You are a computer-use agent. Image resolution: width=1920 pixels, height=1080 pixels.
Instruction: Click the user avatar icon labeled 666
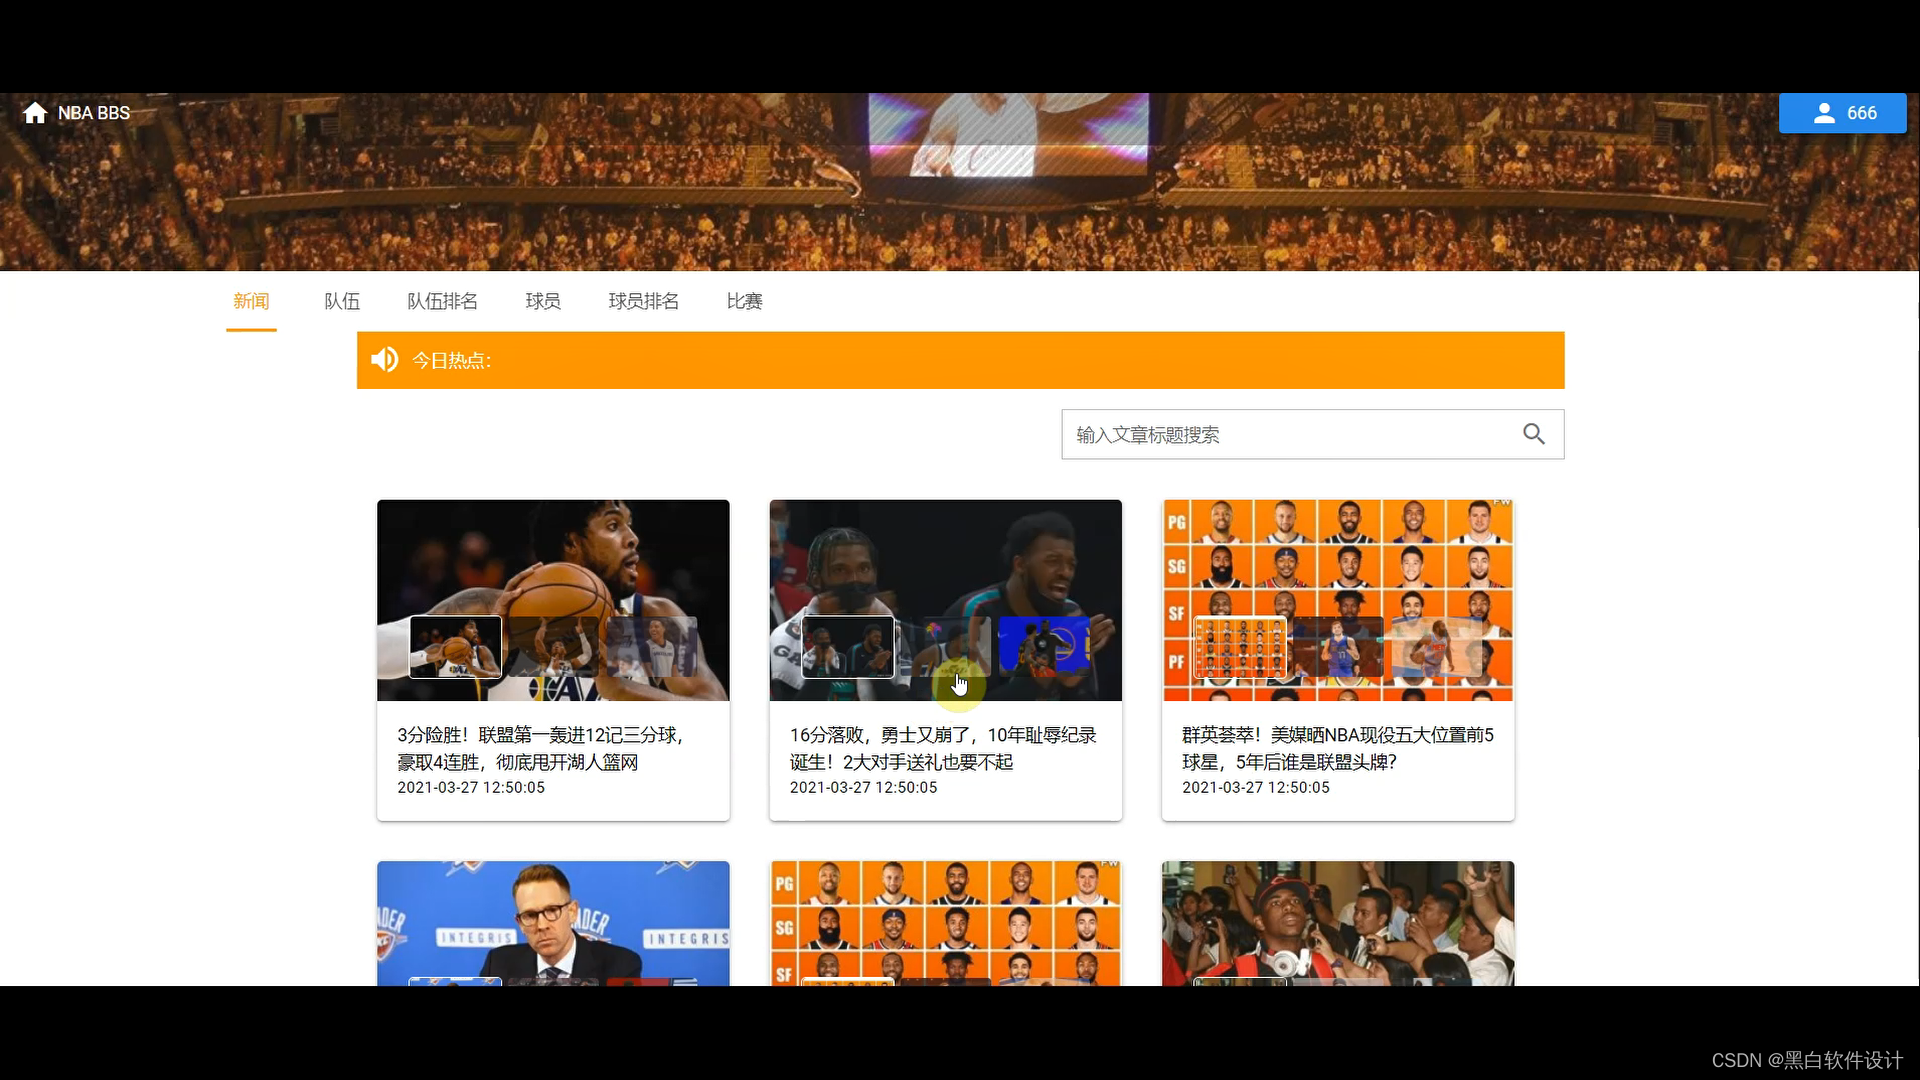pos(1824,113)
